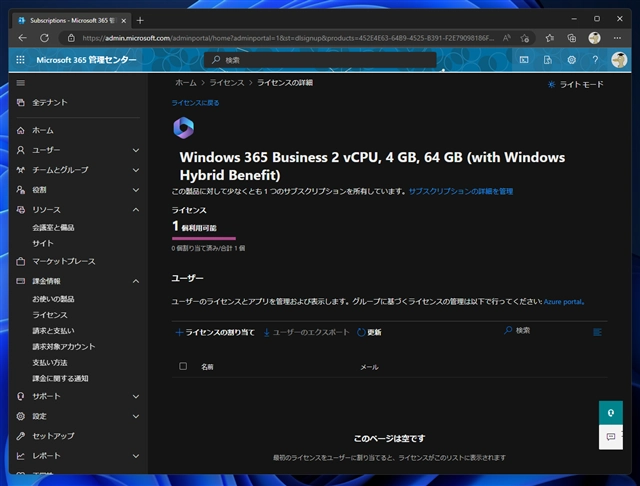Image resolution: width=640 pixels, height=486 pixels.
Task: Sort by メール column header
Action: click(x=369, y=367)
